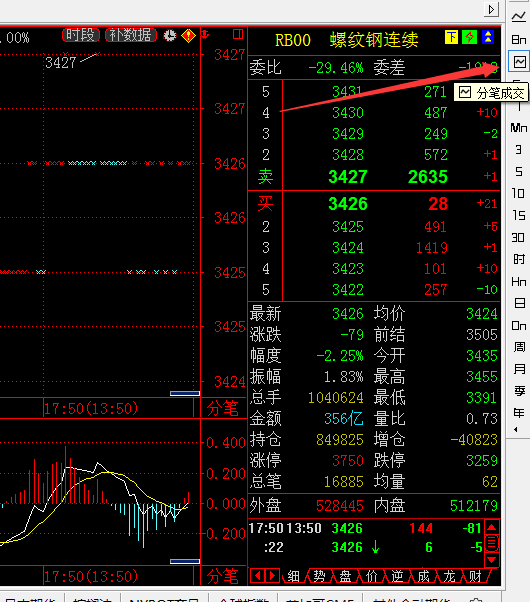Click the 内盘 value 512179
Viewport: 530px width, 602px height.
474,506
